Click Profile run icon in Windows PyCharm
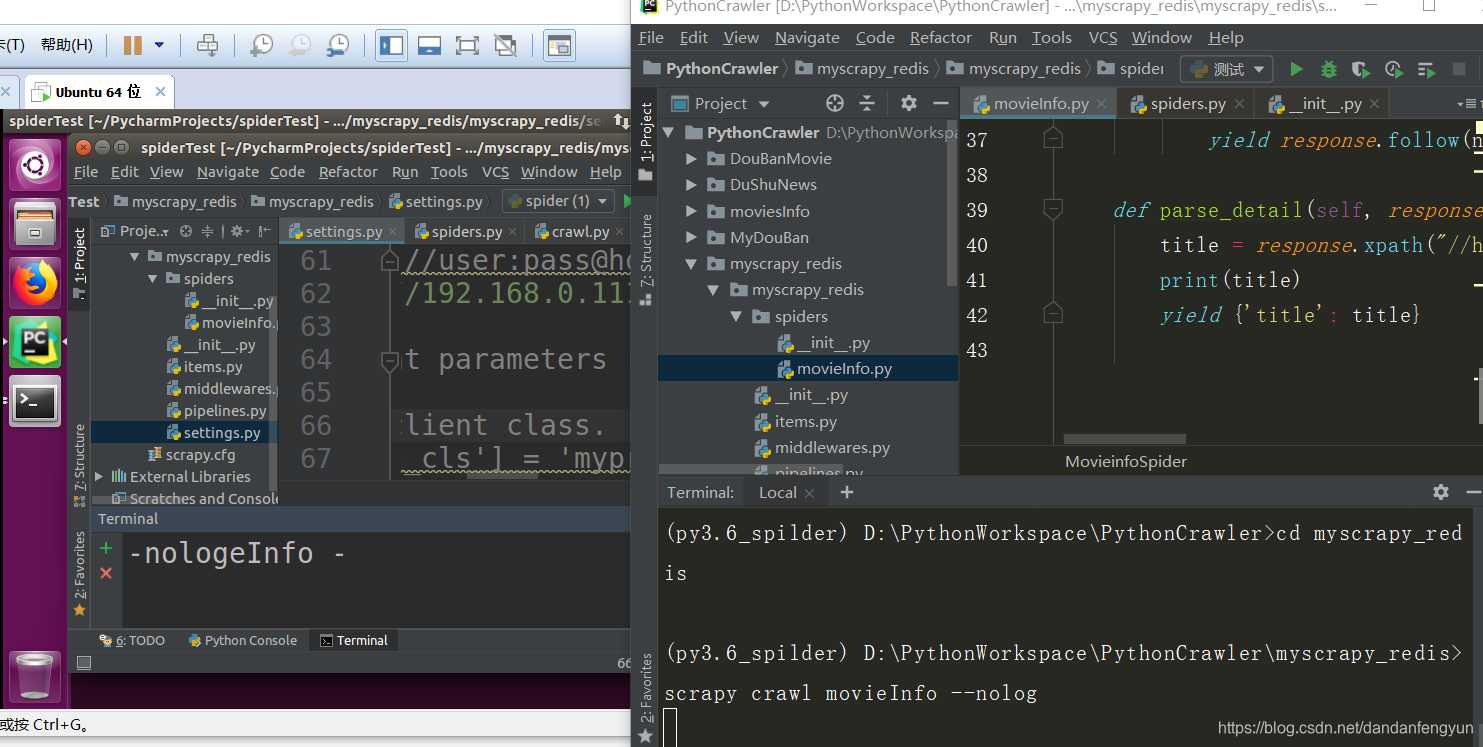Viewport: 1483px width, 747px height. [1394, 69]
